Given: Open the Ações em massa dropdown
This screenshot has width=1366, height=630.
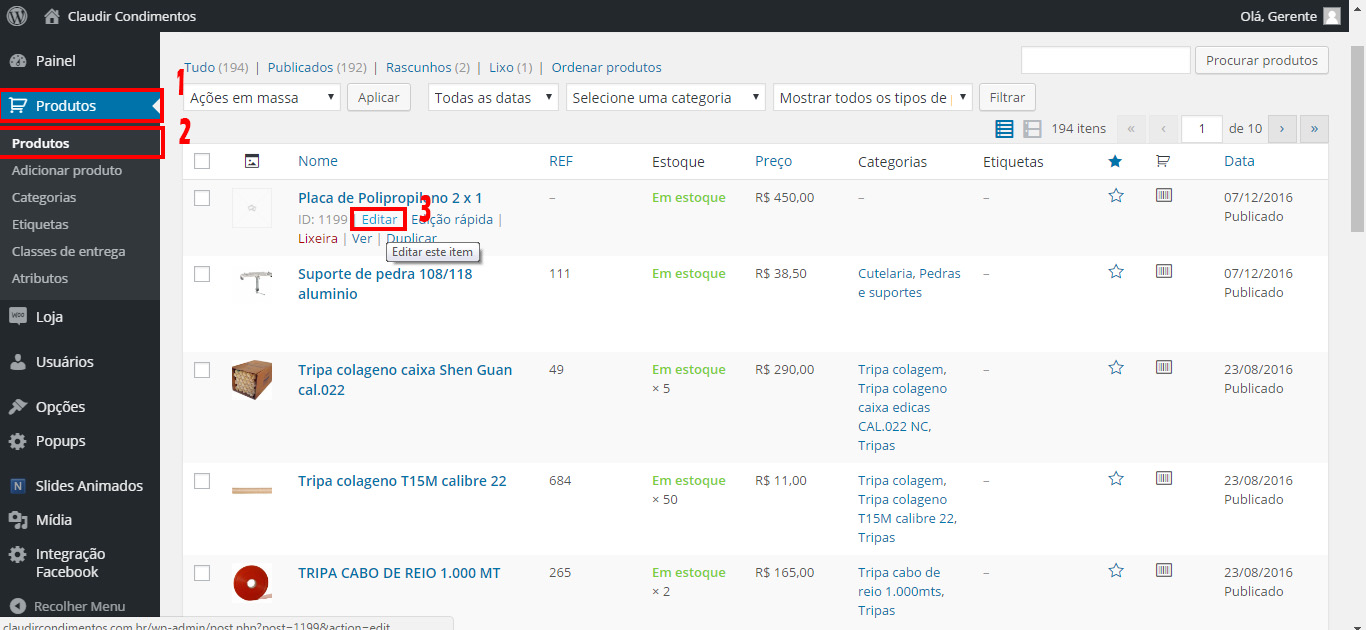Looking at the screenshot, I should tap(263, 98).
